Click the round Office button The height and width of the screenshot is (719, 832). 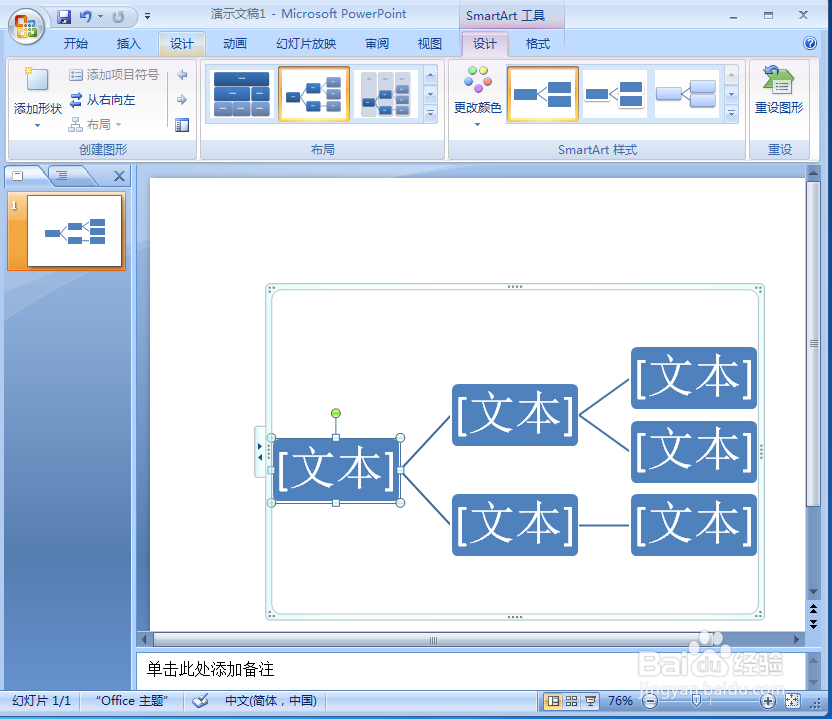point(25,27)
